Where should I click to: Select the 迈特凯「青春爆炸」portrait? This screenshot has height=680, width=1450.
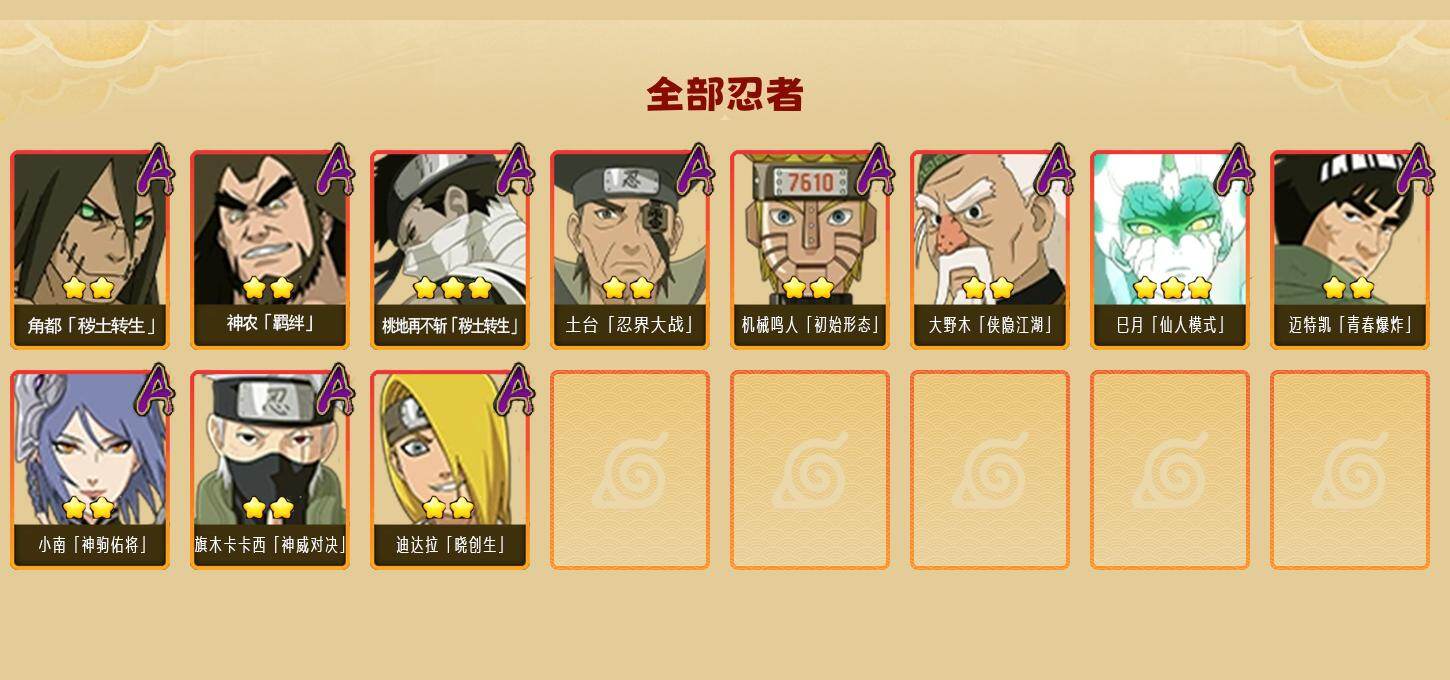click(x=1350, y=250)
